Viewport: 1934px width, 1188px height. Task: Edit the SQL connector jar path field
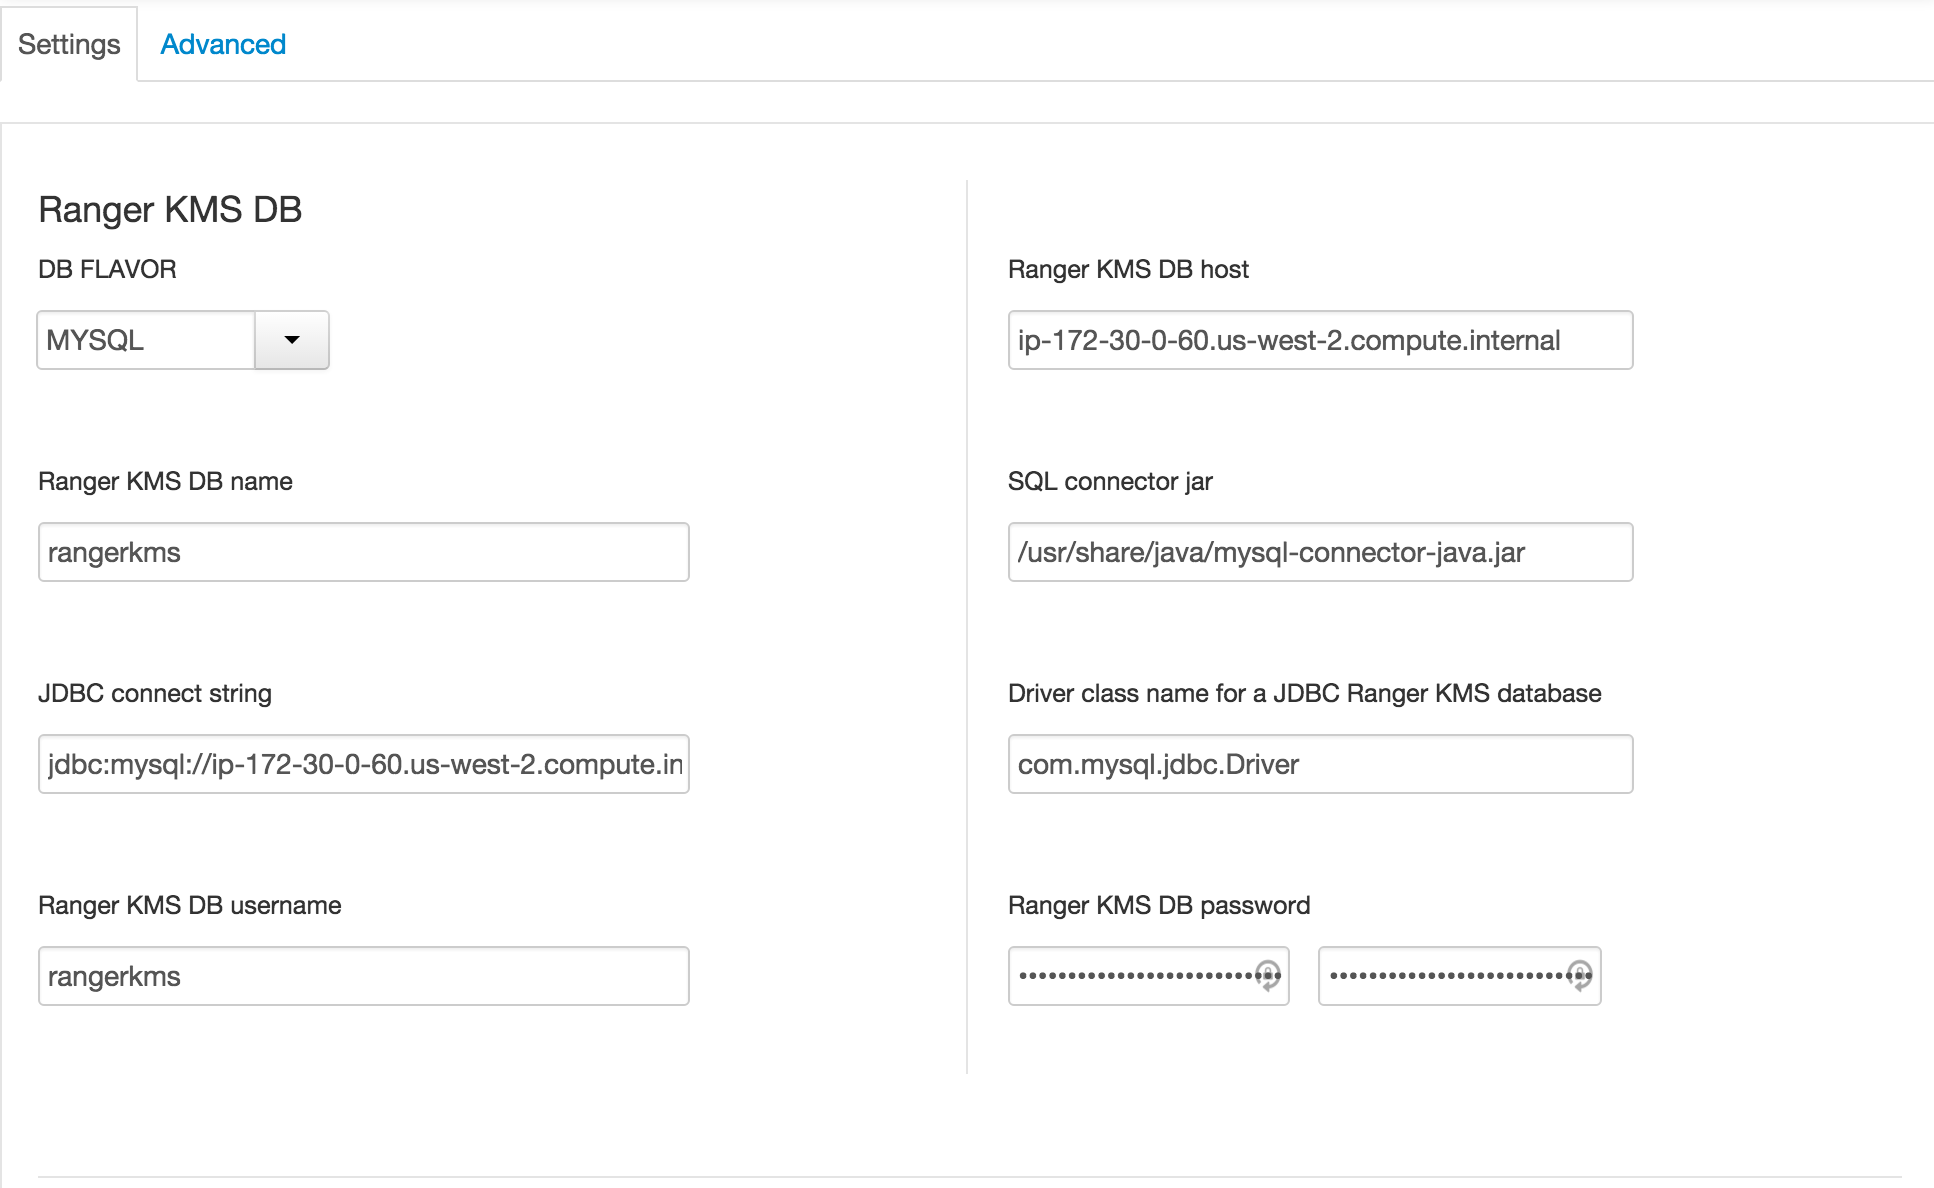pyautogui.click(x=1320, y=552)
